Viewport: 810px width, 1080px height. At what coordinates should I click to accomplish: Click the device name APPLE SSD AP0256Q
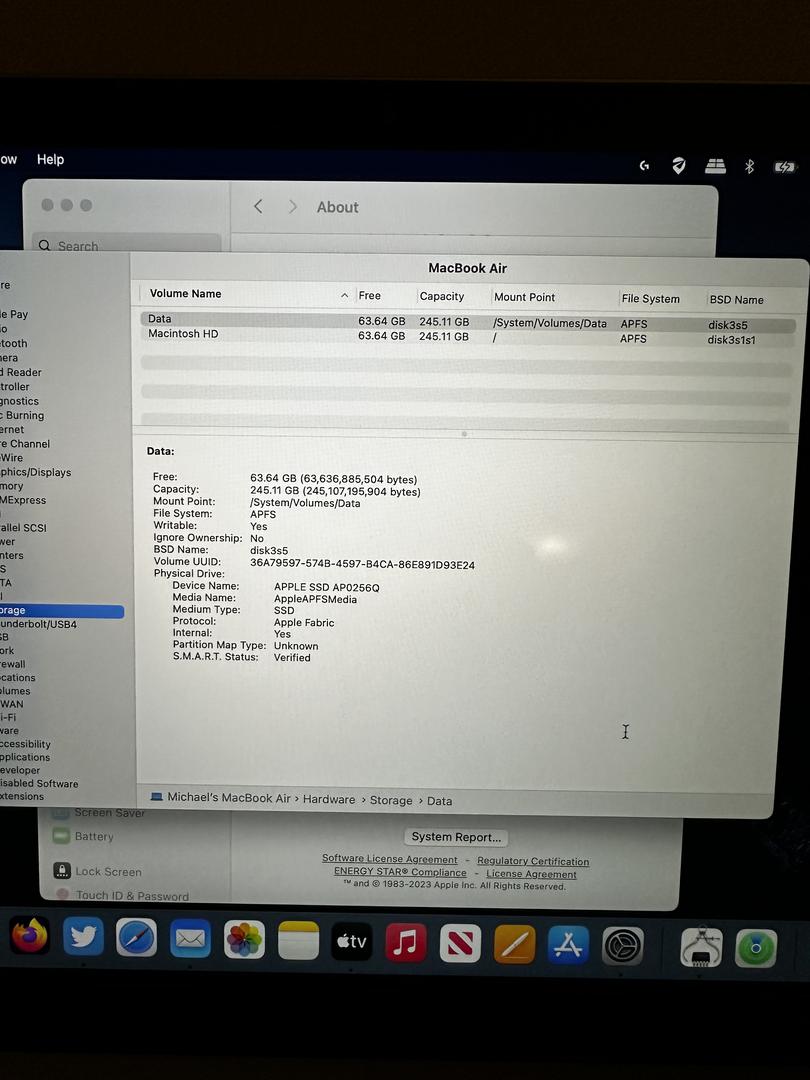click(x=326, y=588)
